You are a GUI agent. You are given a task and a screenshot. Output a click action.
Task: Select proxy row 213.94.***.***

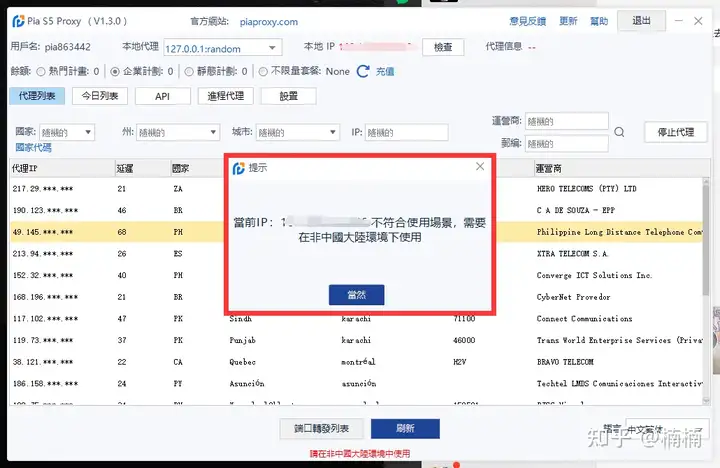(x=356, y=254)
